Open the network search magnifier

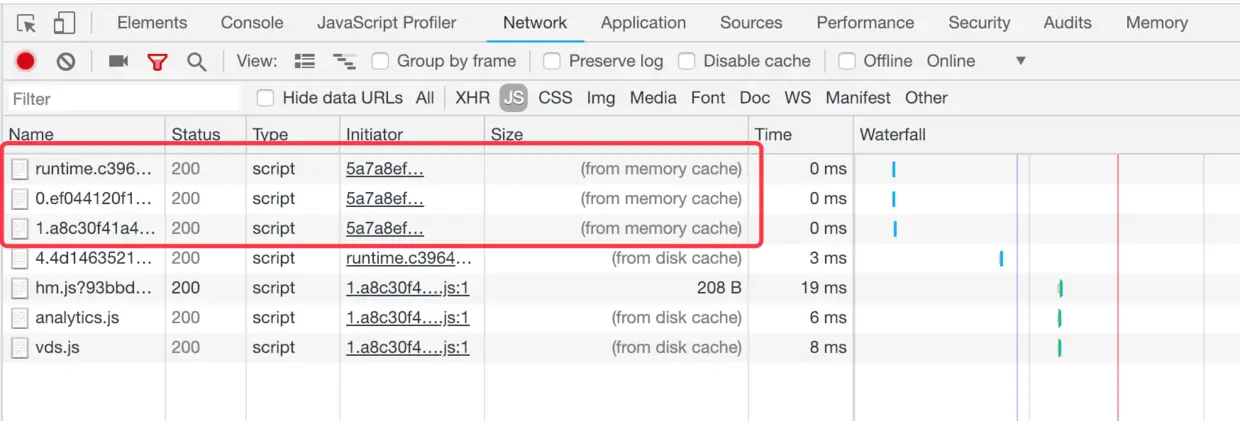[197, 62]
